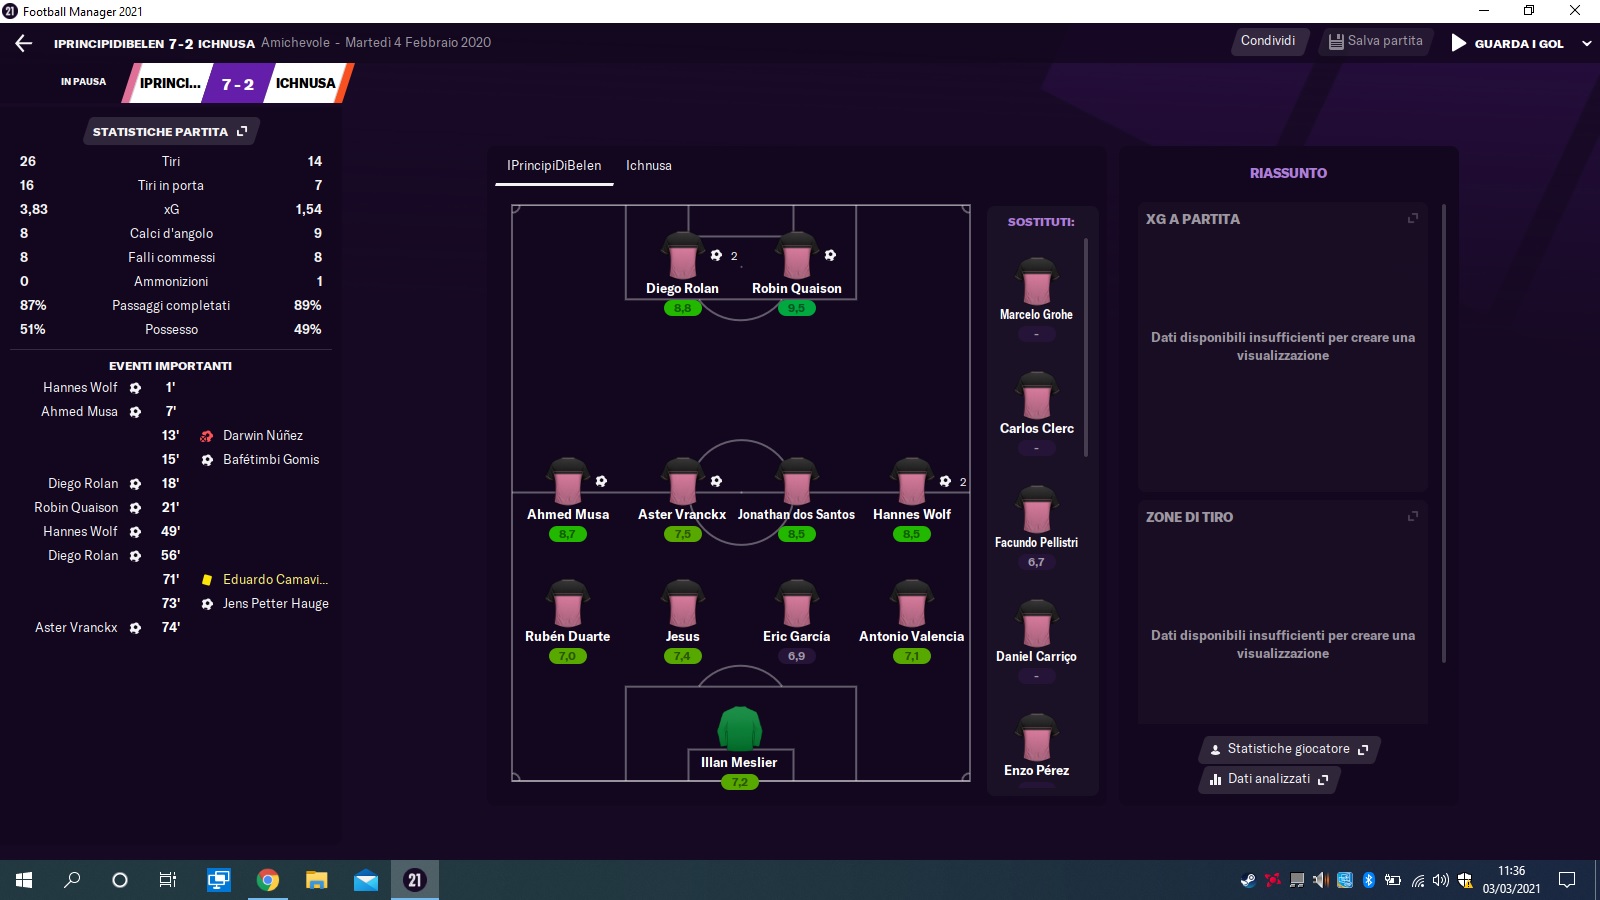Screen dimensions: 1600x900
Task: Click the Jesus player name label
Action: click(683, 636)
